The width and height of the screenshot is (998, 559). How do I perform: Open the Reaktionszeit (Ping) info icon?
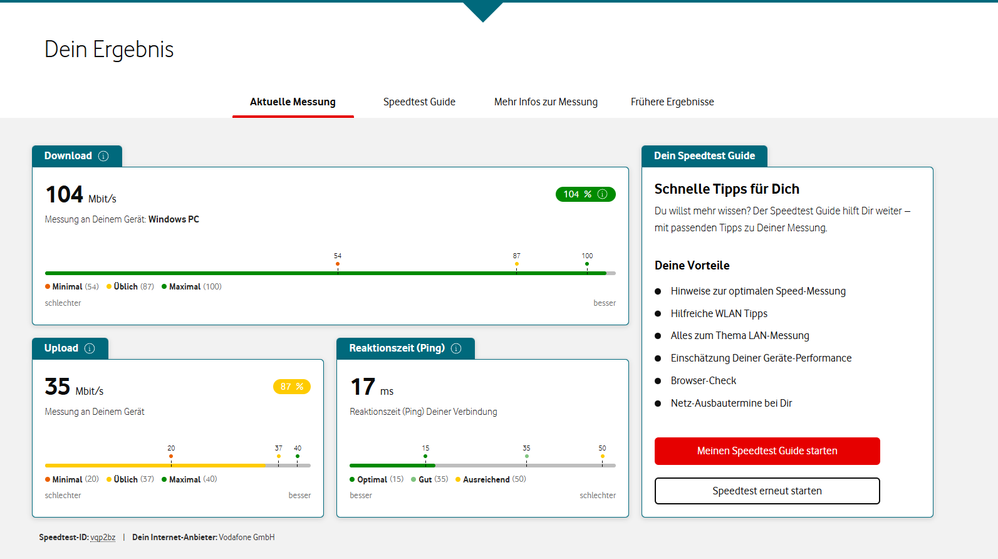click(456, 348)
